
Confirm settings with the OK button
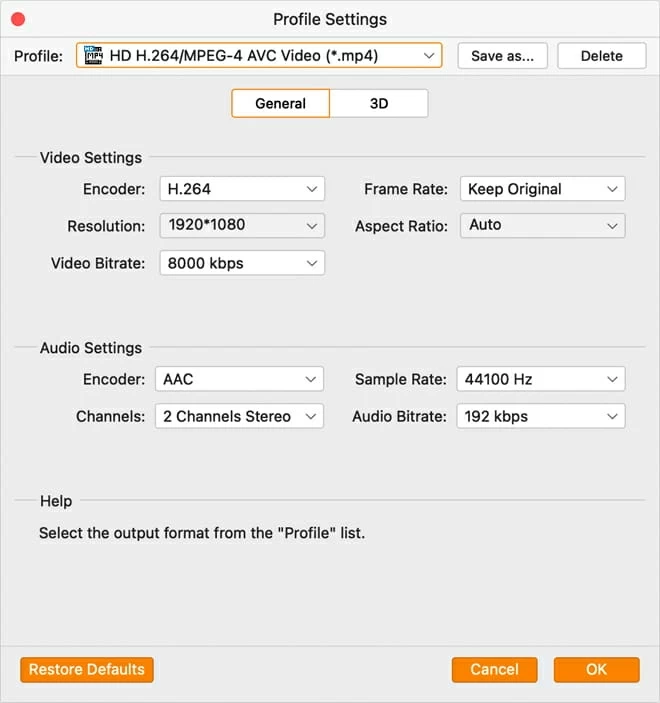(x=596, y=669)
